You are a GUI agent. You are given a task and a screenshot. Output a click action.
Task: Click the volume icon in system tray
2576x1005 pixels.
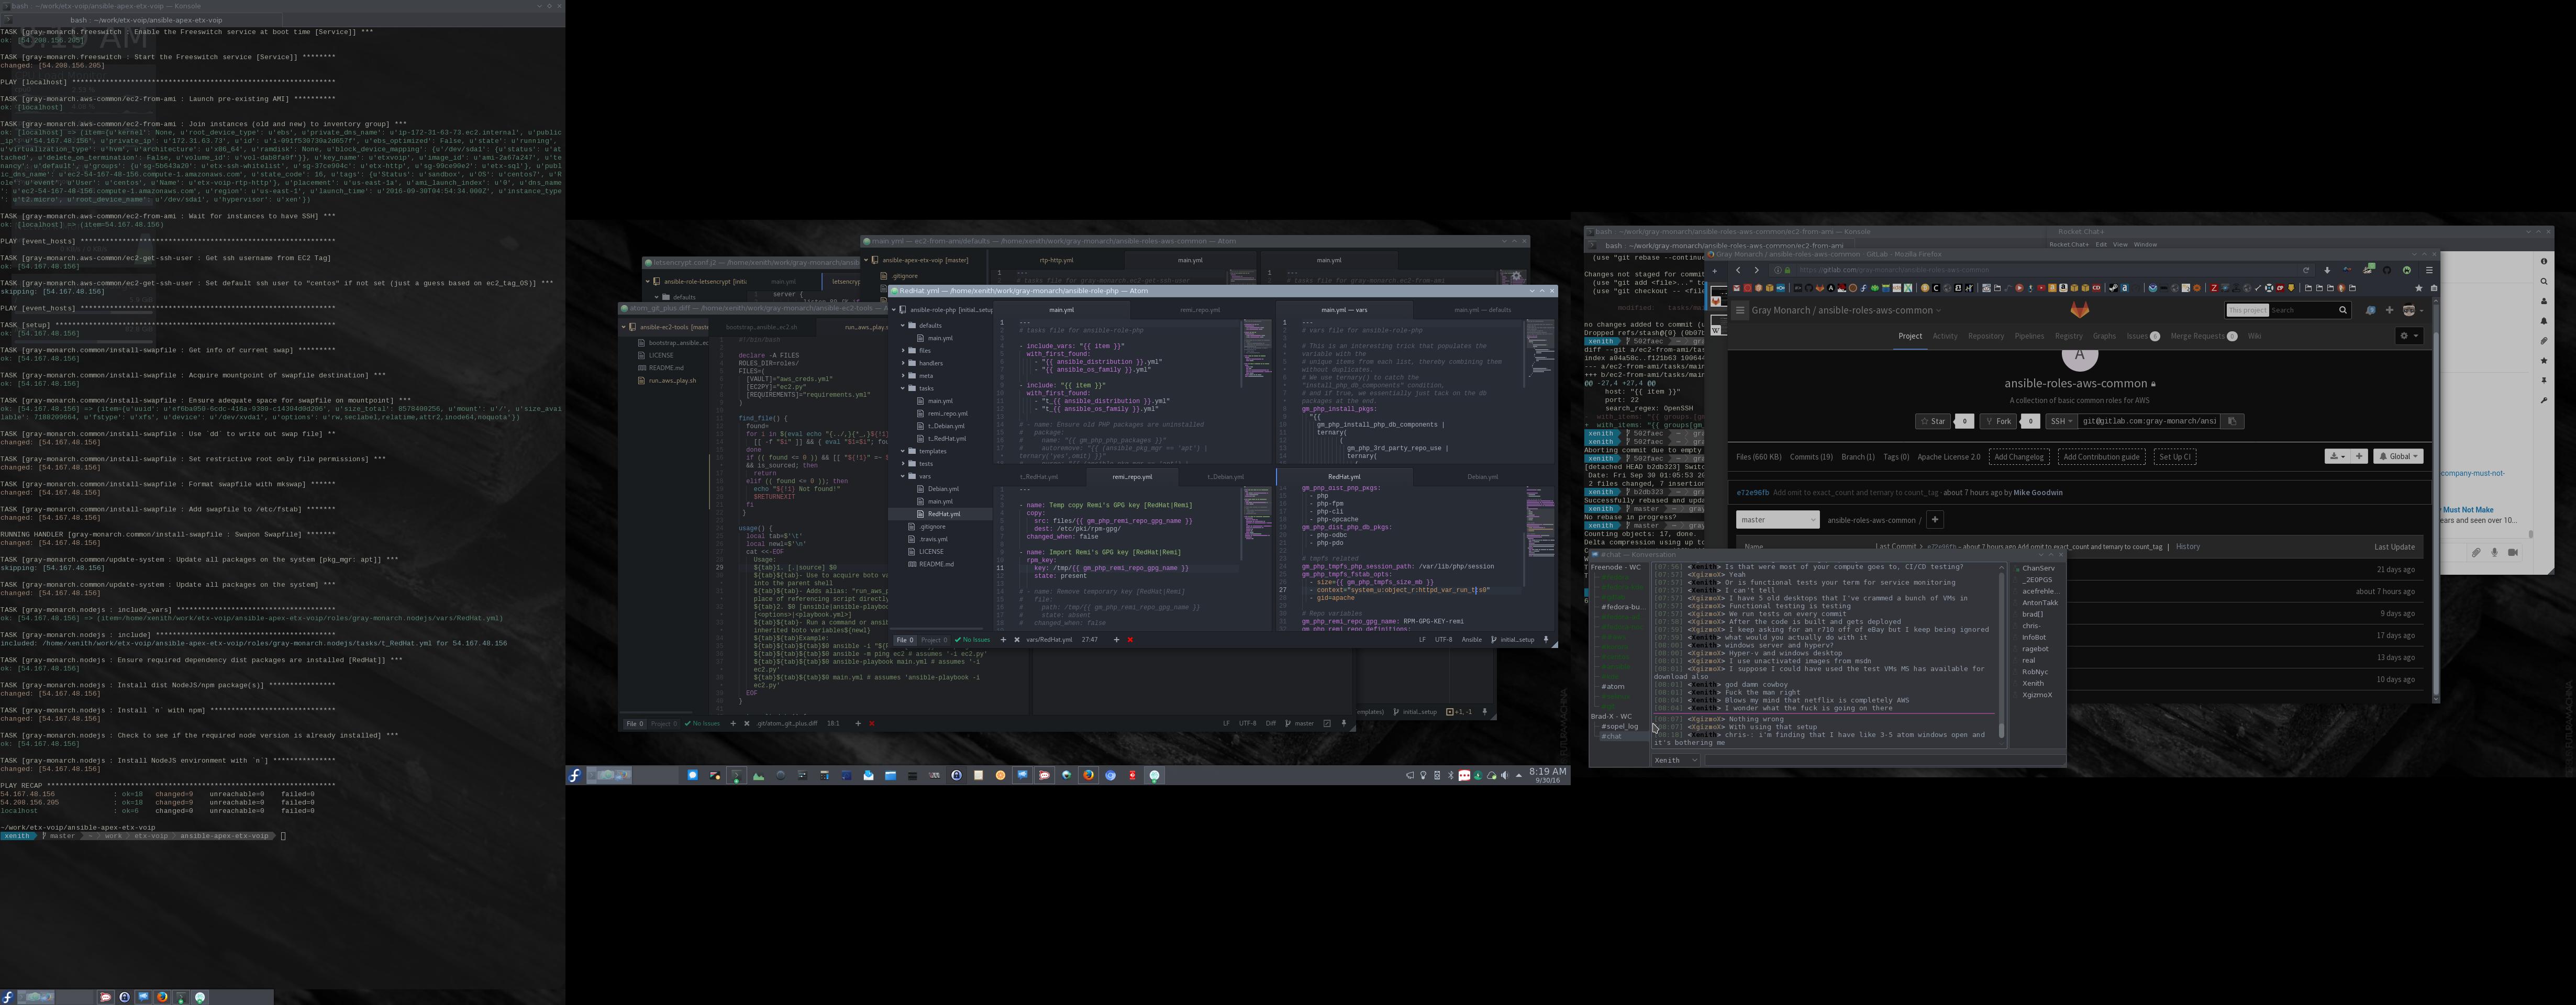1505,775
